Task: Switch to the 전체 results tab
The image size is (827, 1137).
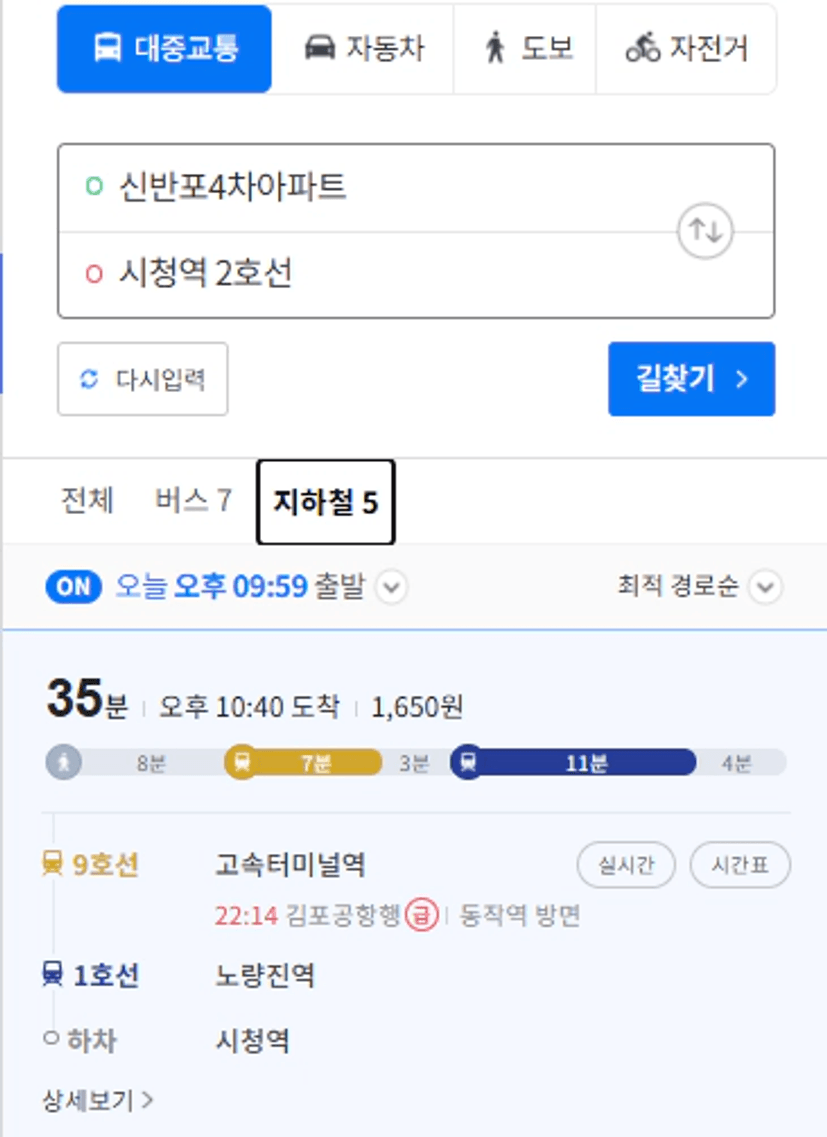Action: pyautogui.click(x=88, y=501)
